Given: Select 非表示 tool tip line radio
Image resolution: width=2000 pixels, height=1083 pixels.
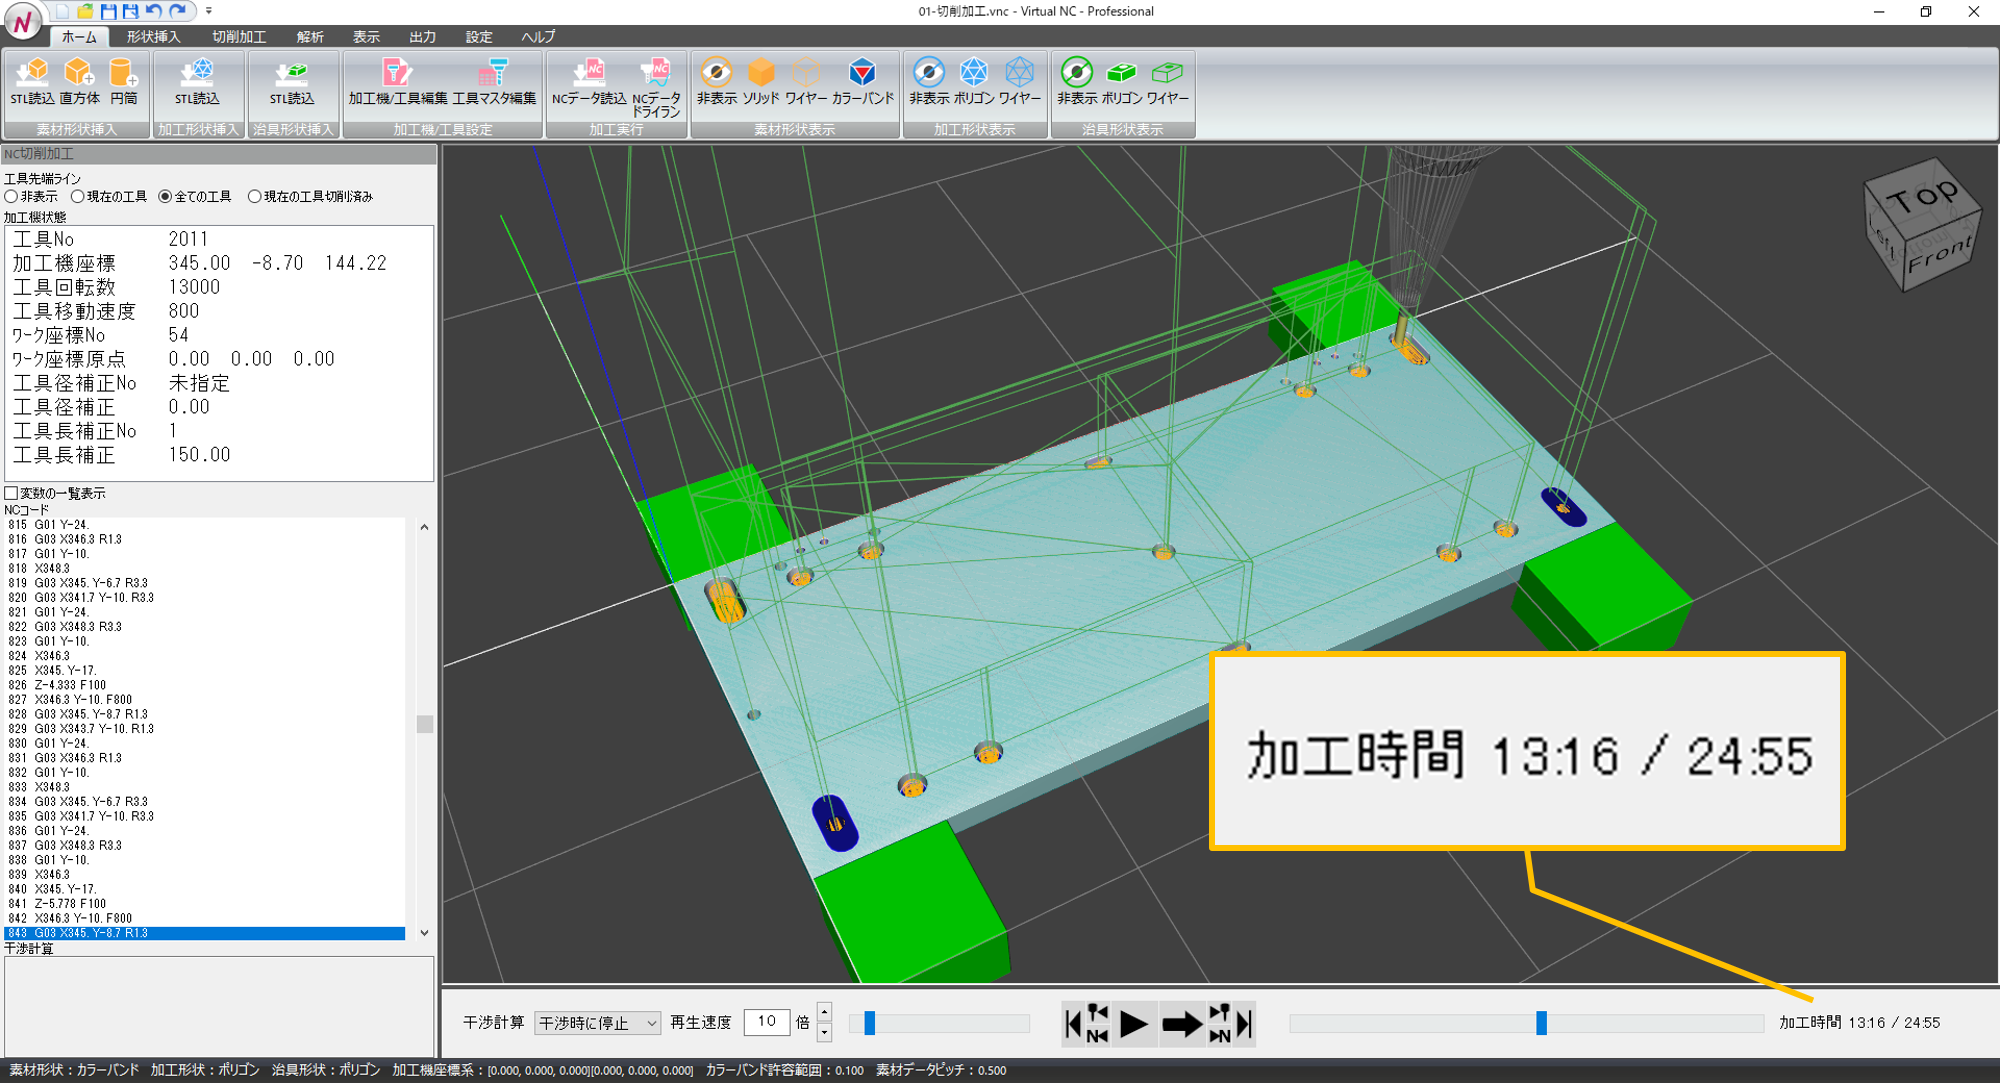Looking at the screenshot, I should [x=12, y=197].
